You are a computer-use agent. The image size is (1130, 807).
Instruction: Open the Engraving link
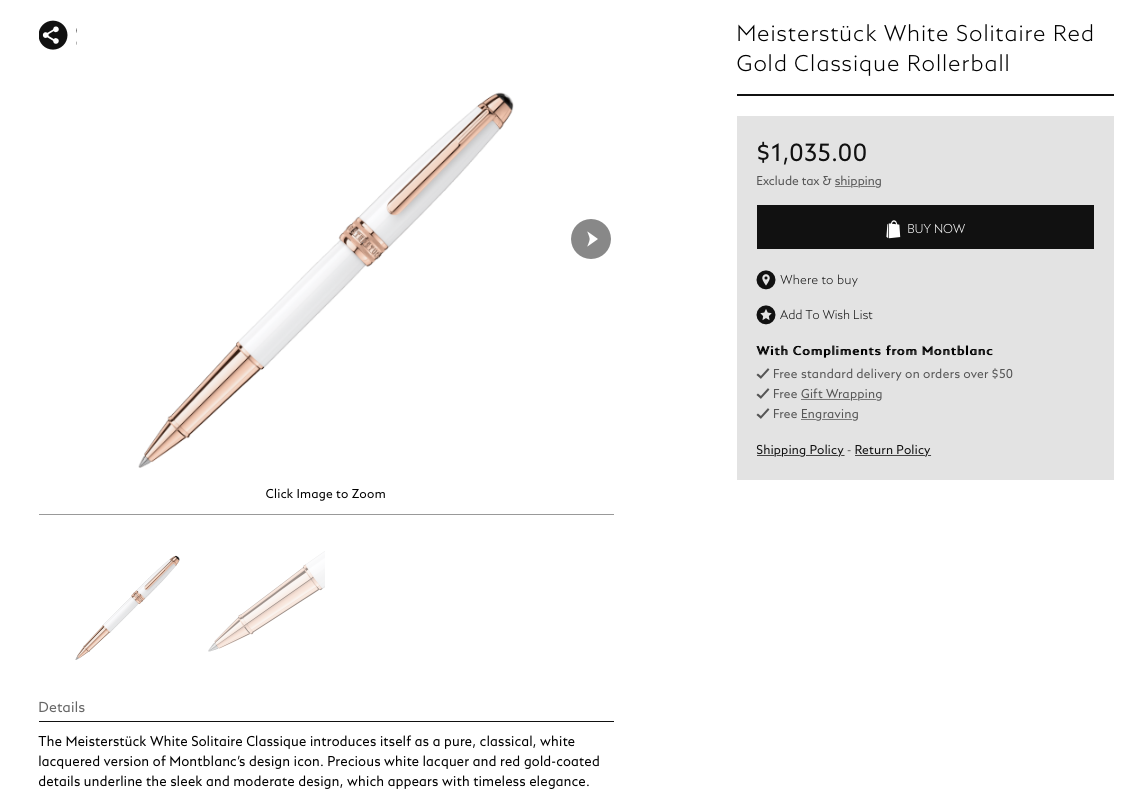click(x=829, y=414)
